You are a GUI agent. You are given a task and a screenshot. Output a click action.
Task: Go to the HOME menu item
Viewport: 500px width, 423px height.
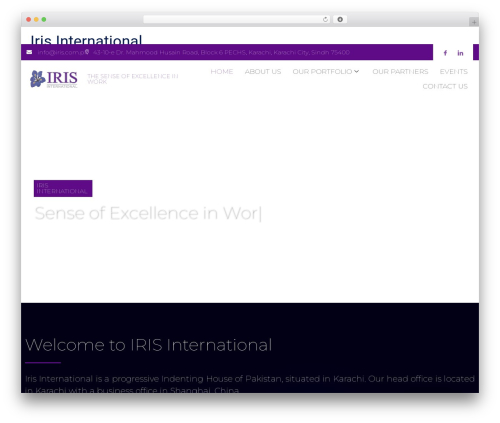point(222,72)
